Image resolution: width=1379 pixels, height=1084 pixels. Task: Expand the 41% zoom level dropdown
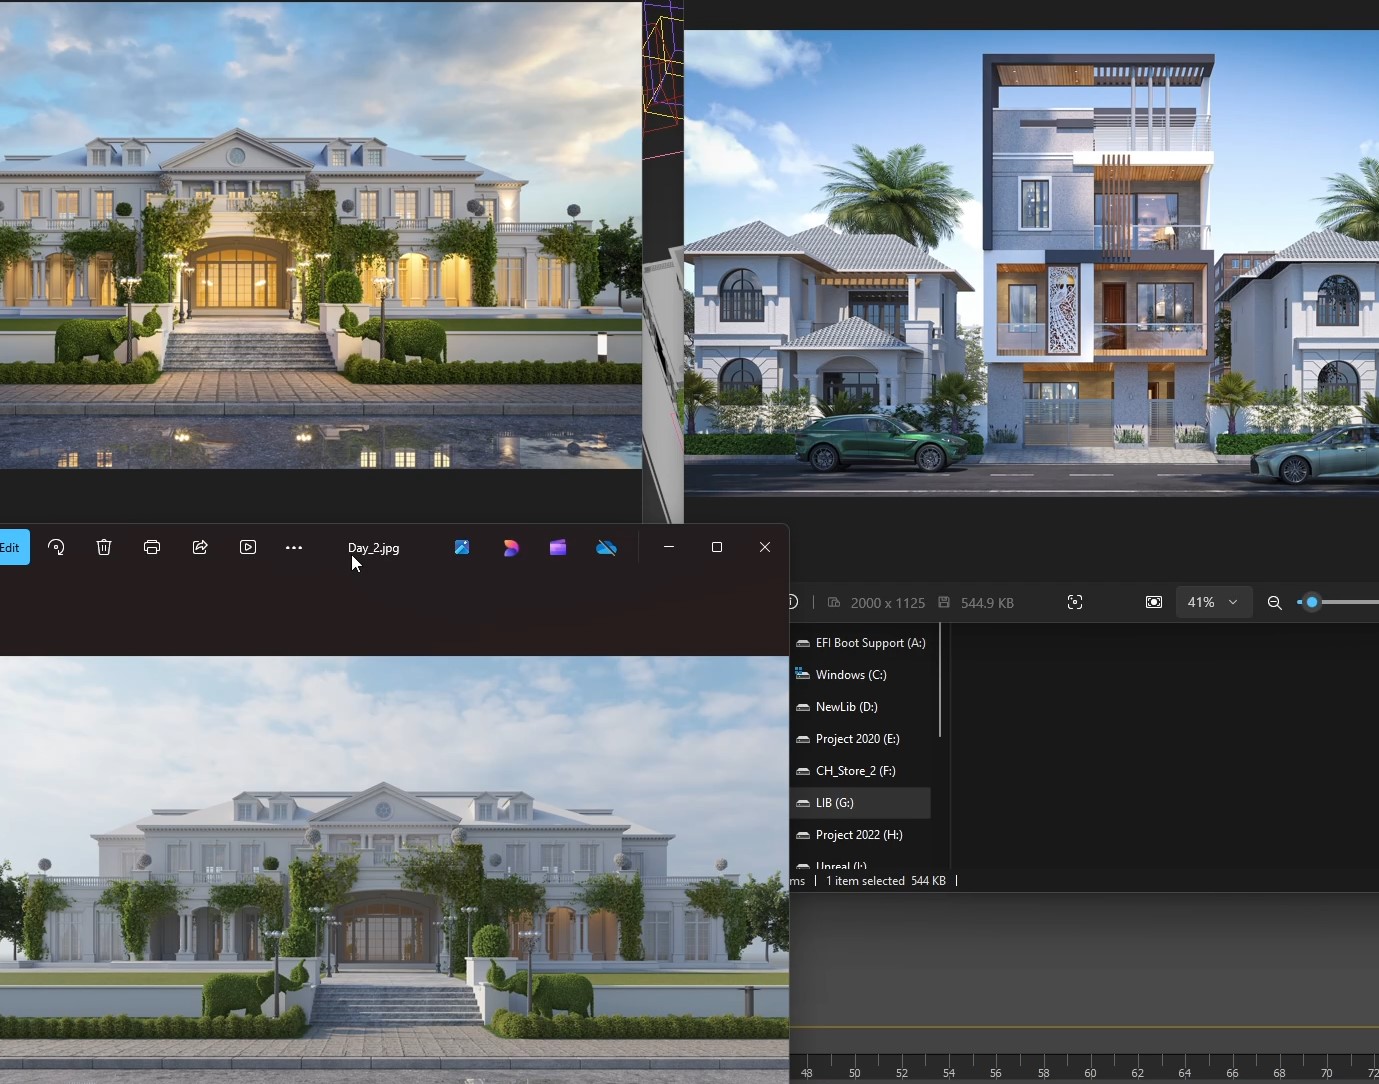point(1212,602)
